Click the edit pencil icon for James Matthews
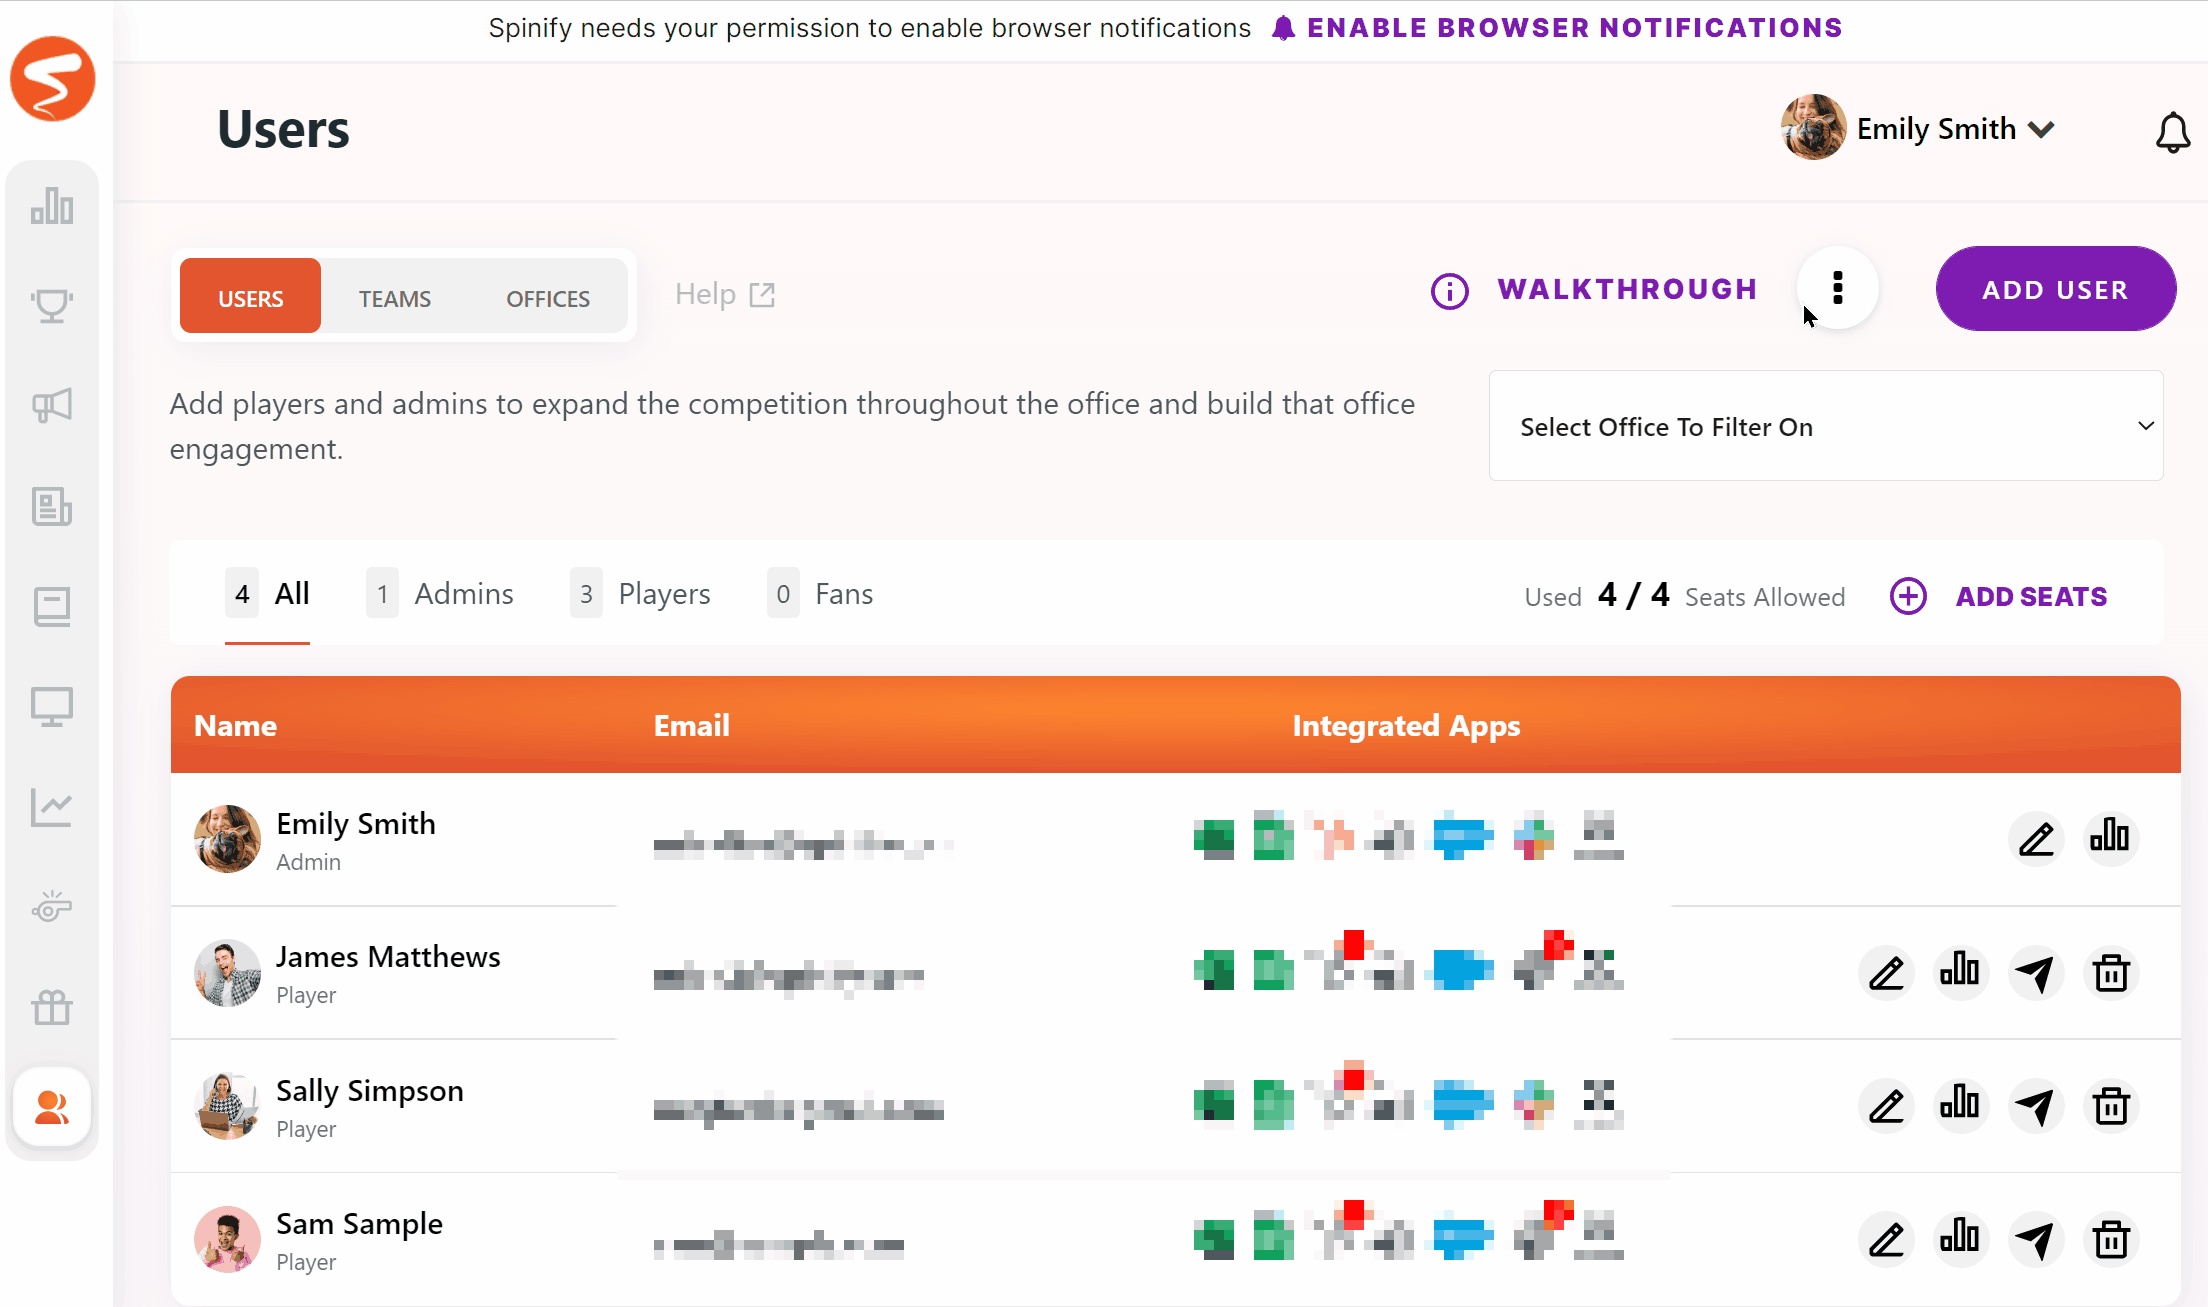The width and height of the screenshot is (2208, 1307). (1884, 972)
